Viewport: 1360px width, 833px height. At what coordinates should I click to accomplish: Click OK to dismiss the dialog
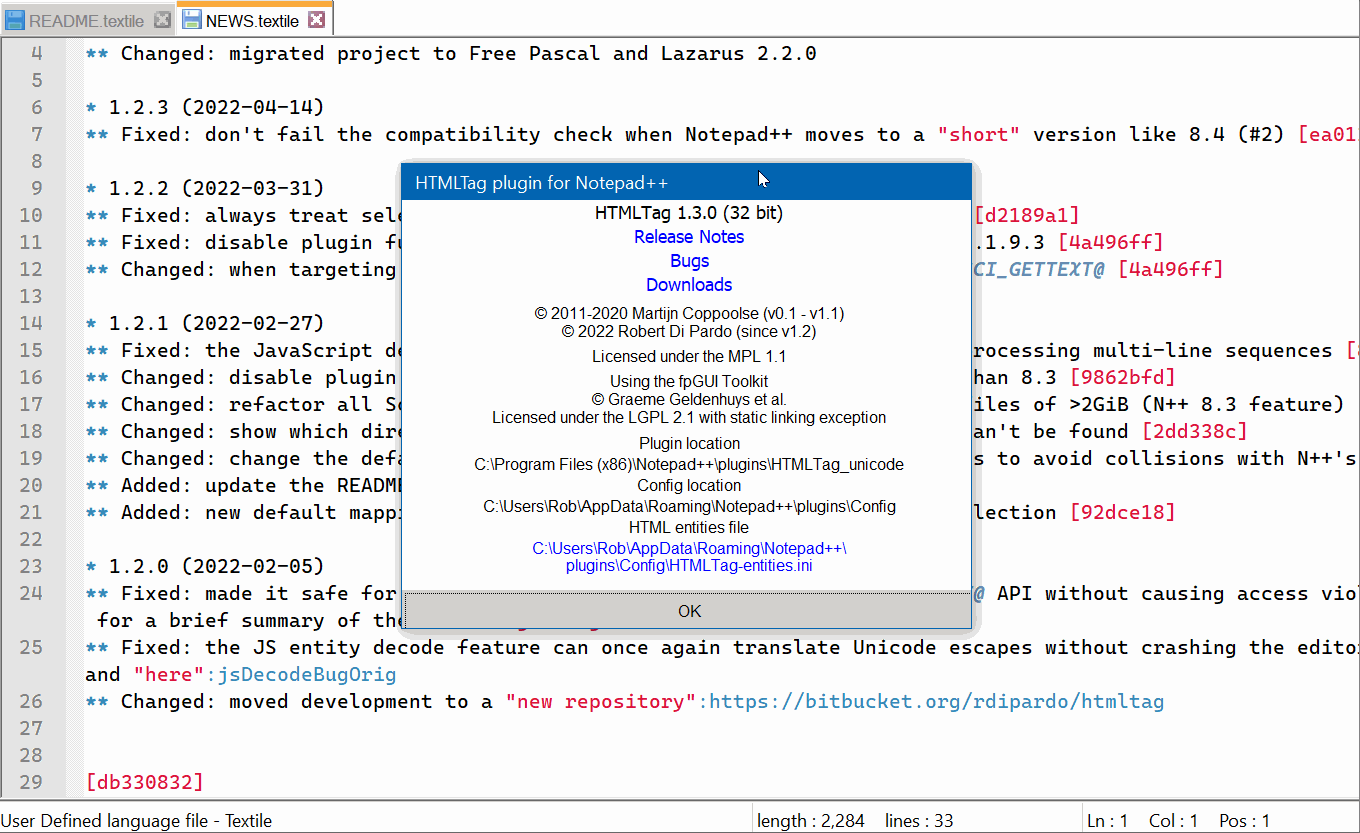689,611
